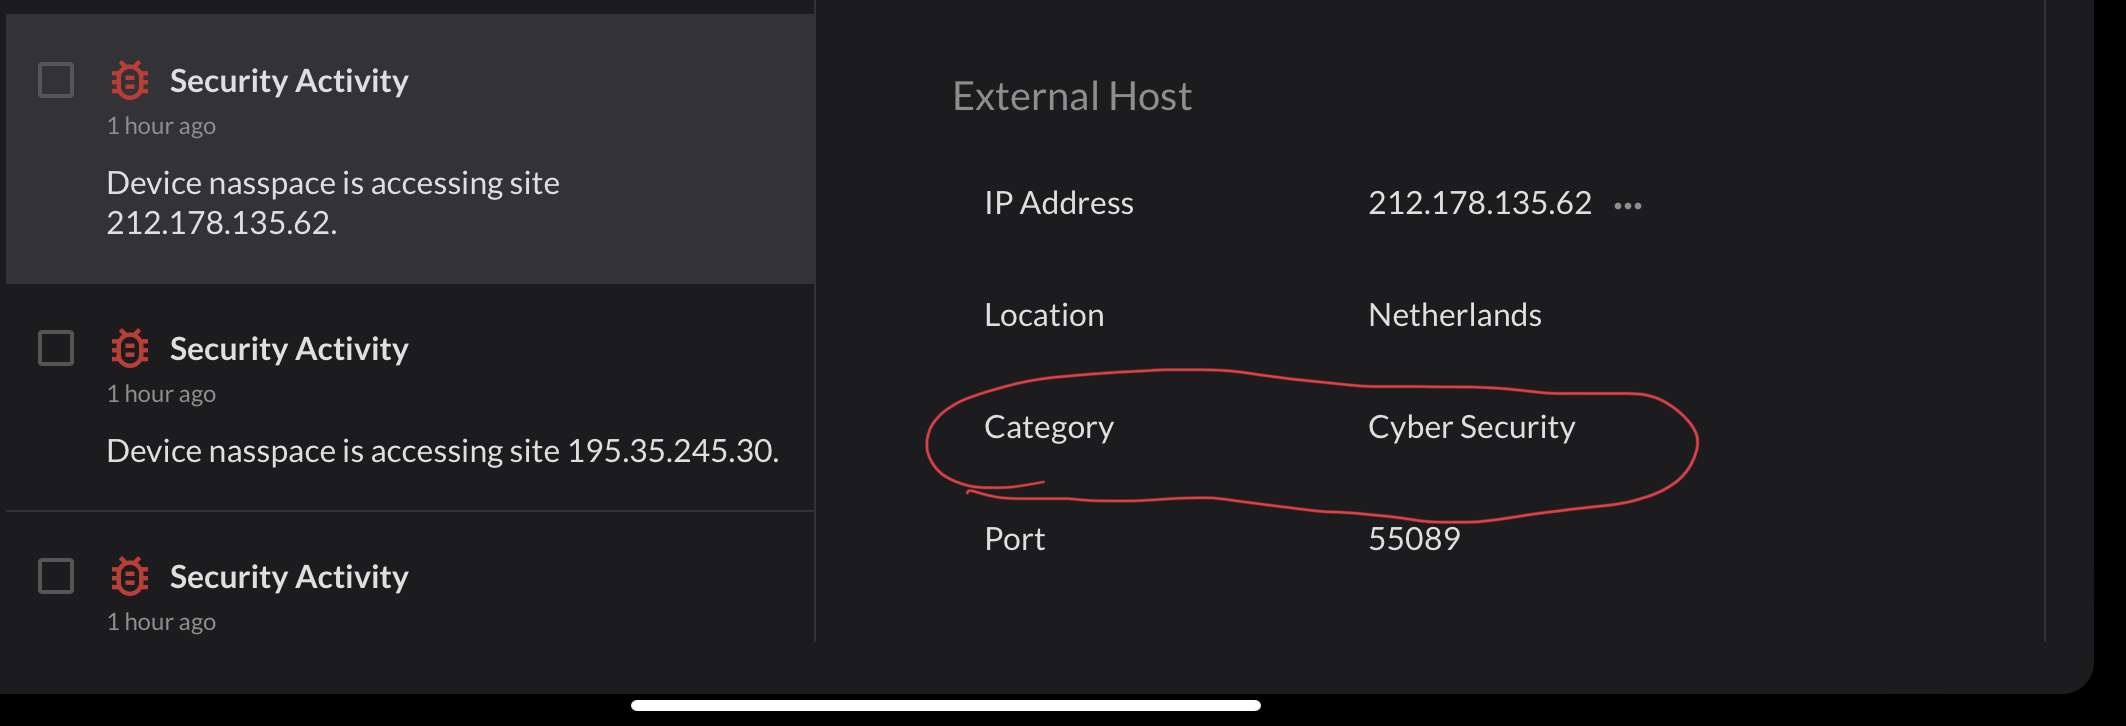Tap the home indicator bar at the bottom
The image size is (2126, 726).
pyautogui.click(x=945, y=705)
